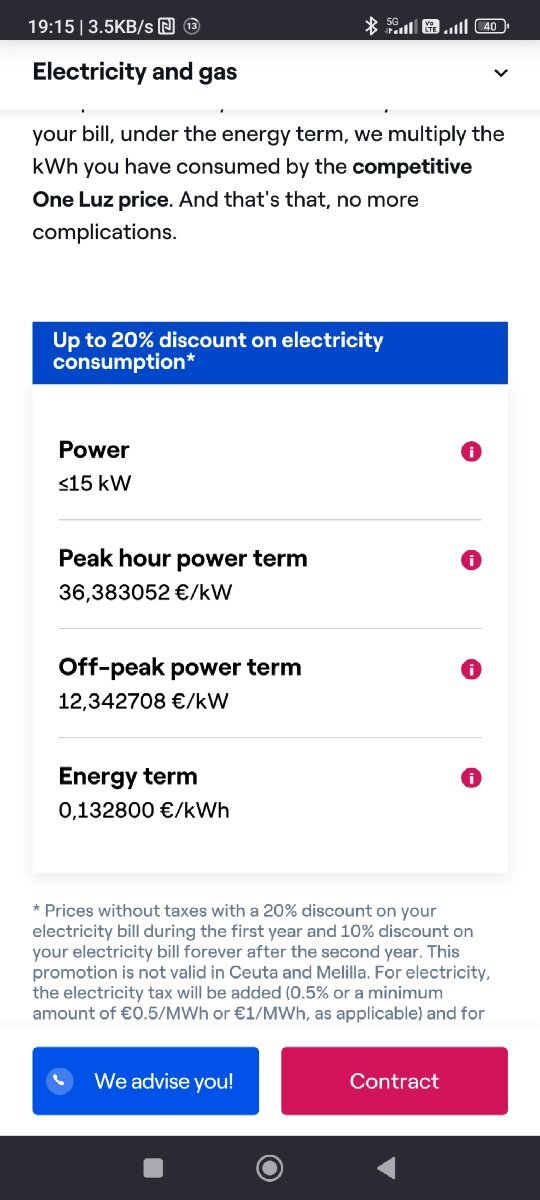This screenshot has height=1200, width=540.
Task: Expand the Electricity and gas chevron
Action: pos(501,72)
